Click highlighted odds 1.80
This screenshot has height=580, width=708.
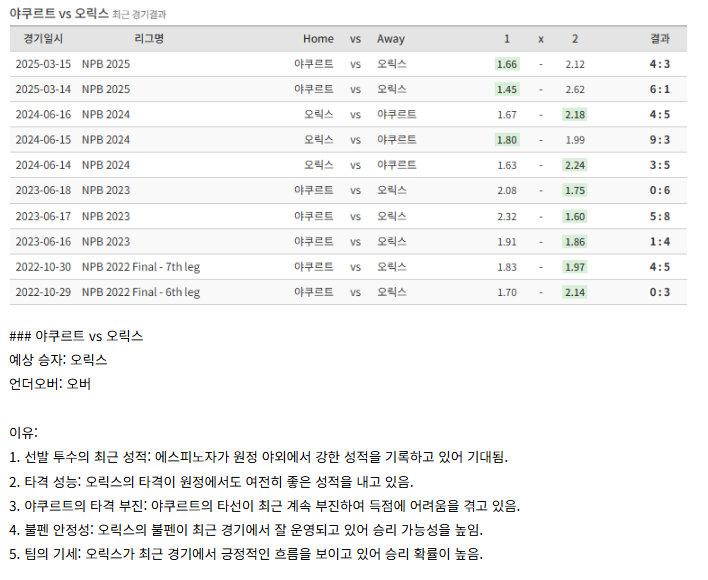[507, 140]
